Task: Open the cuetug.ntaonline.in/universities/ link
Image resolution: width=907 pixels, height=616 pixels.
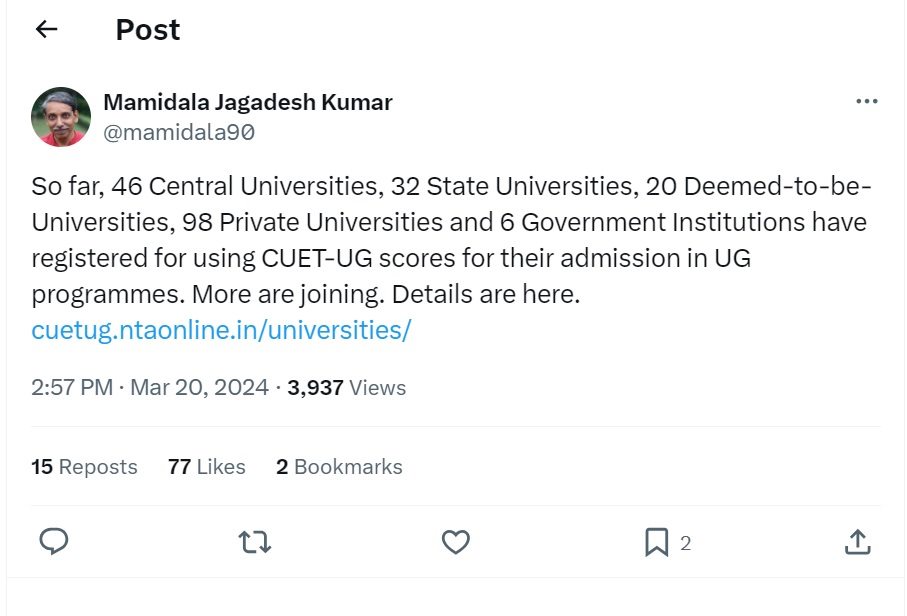Action: tap(221, 330)
